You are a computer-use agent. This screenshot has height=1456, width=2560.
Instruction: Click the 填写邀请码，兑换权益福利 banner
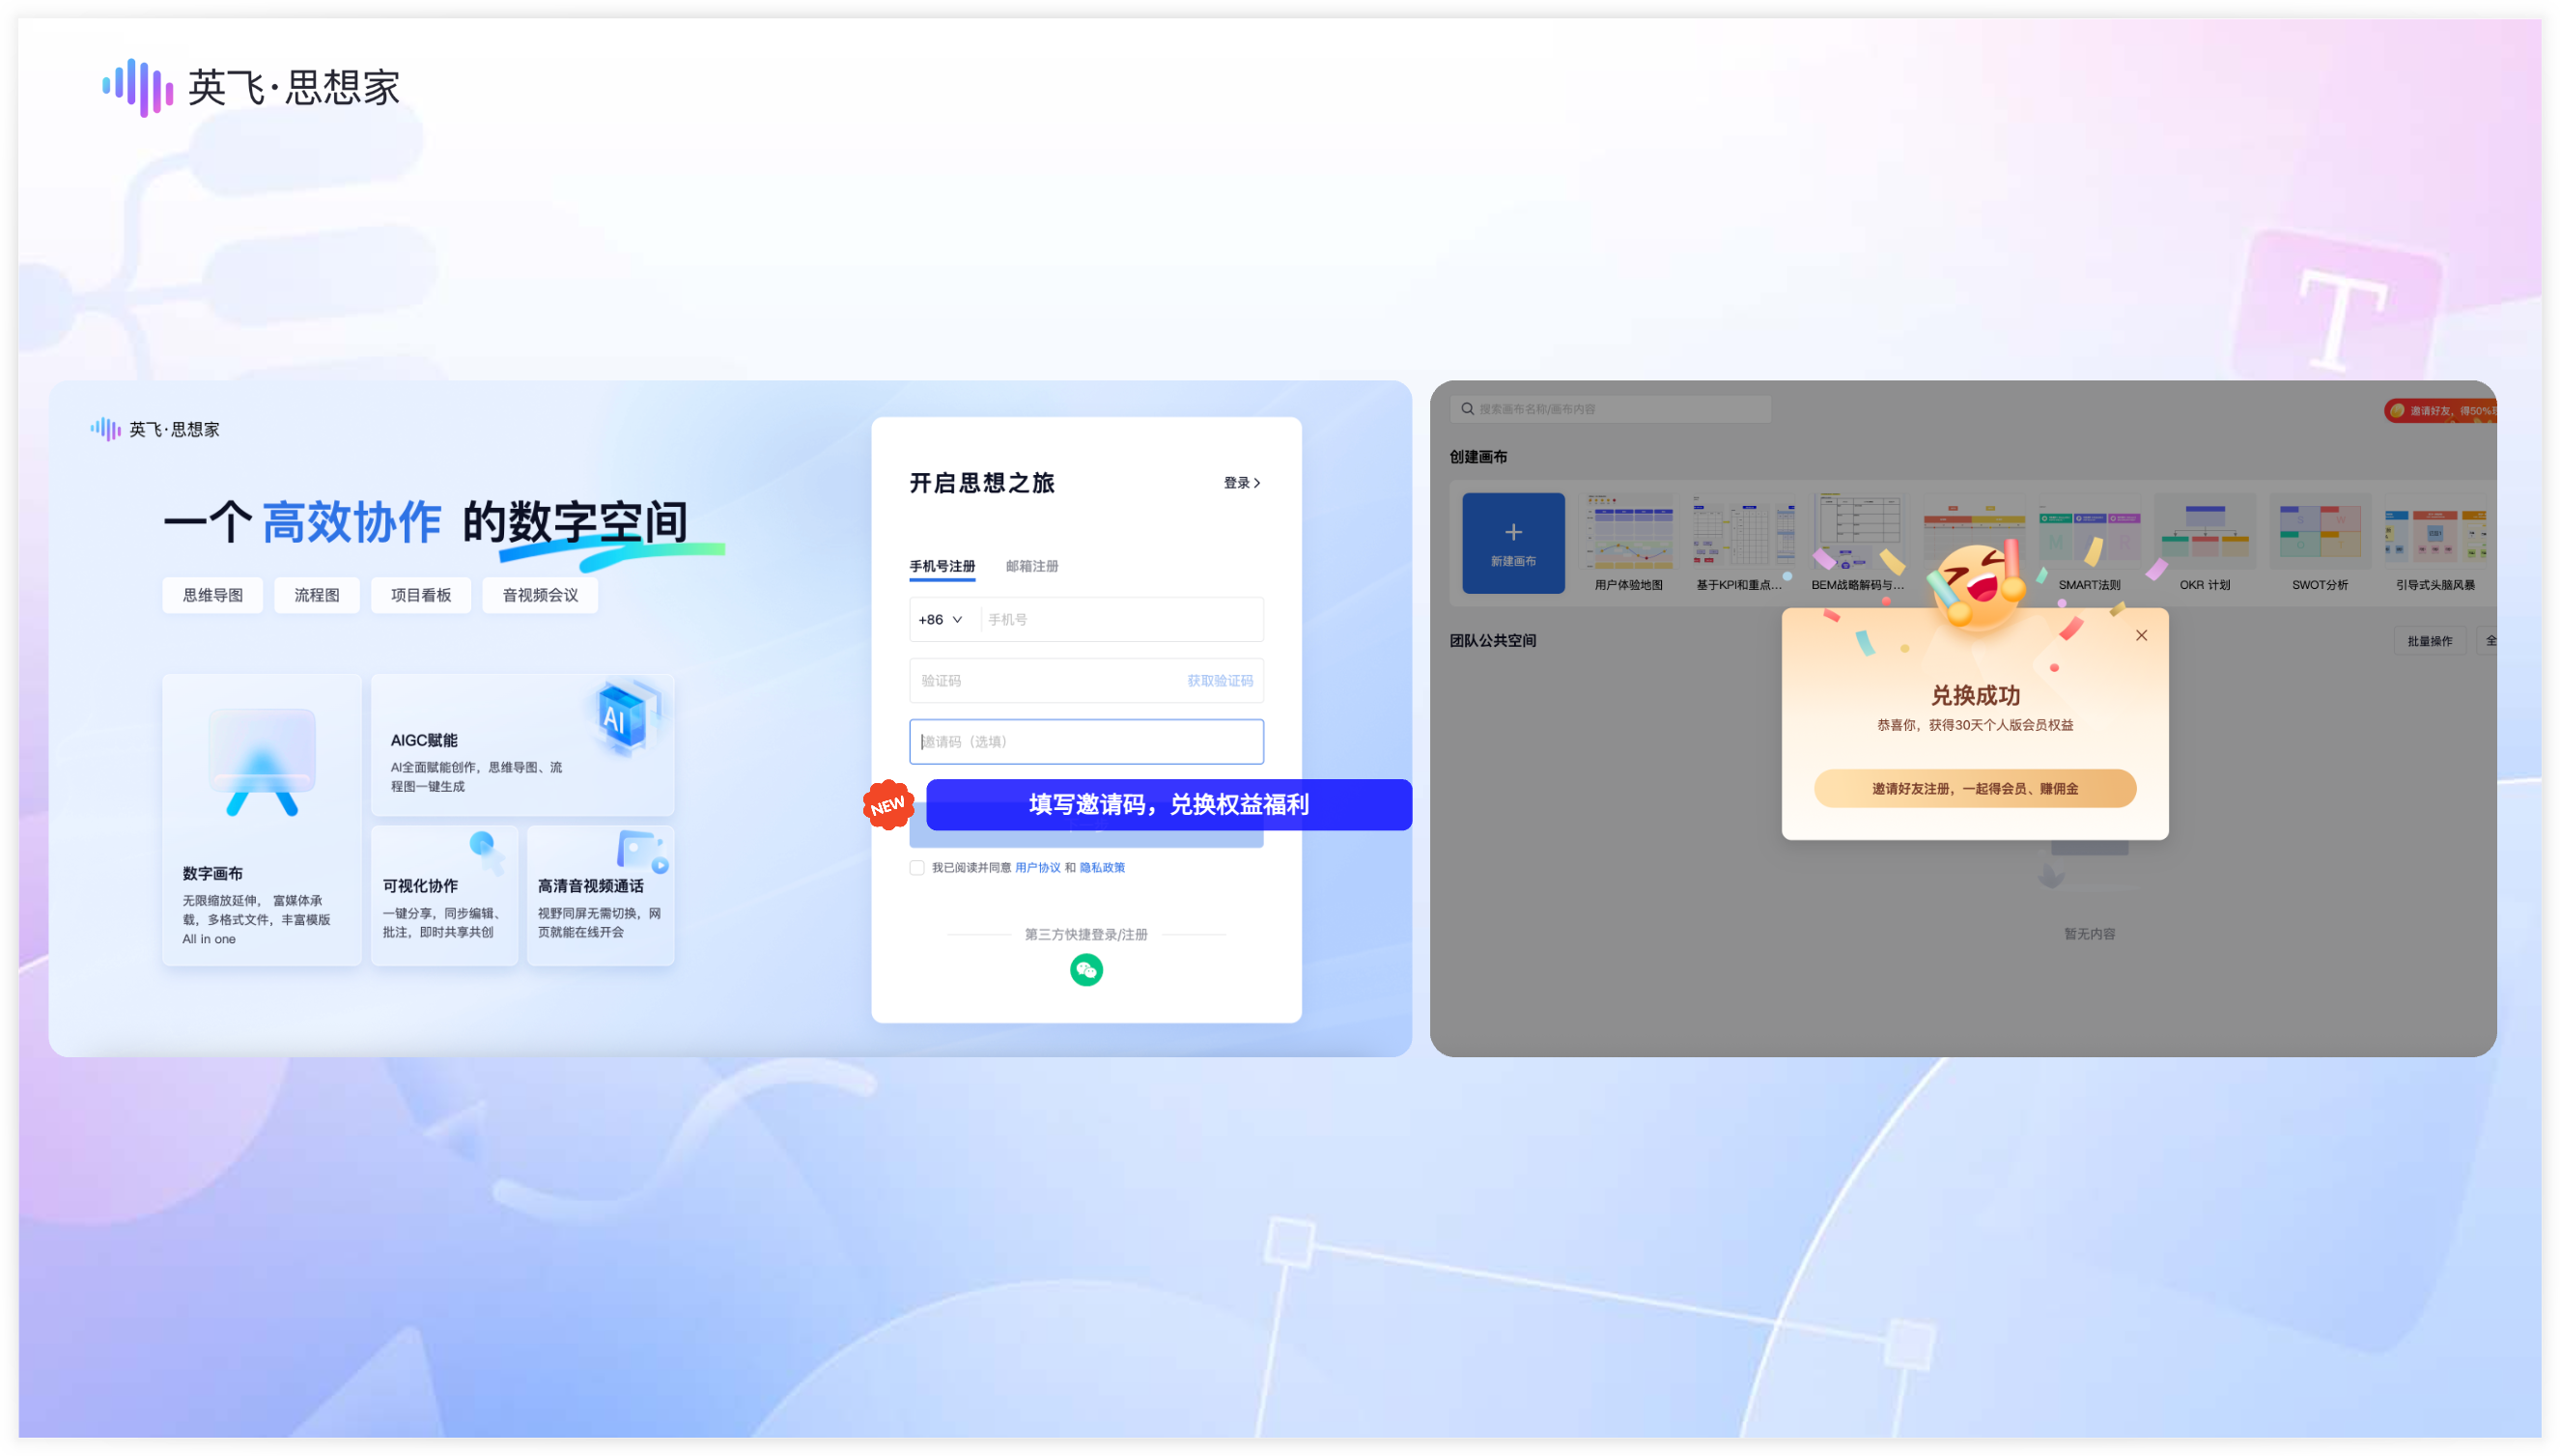click(x=1168, y=804)
